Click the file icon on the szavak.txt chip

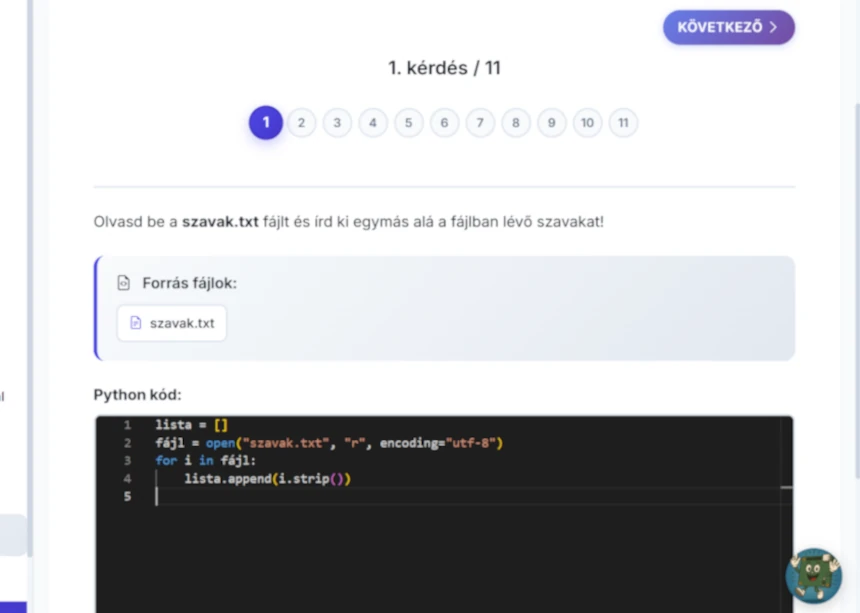tap(135, 323)
